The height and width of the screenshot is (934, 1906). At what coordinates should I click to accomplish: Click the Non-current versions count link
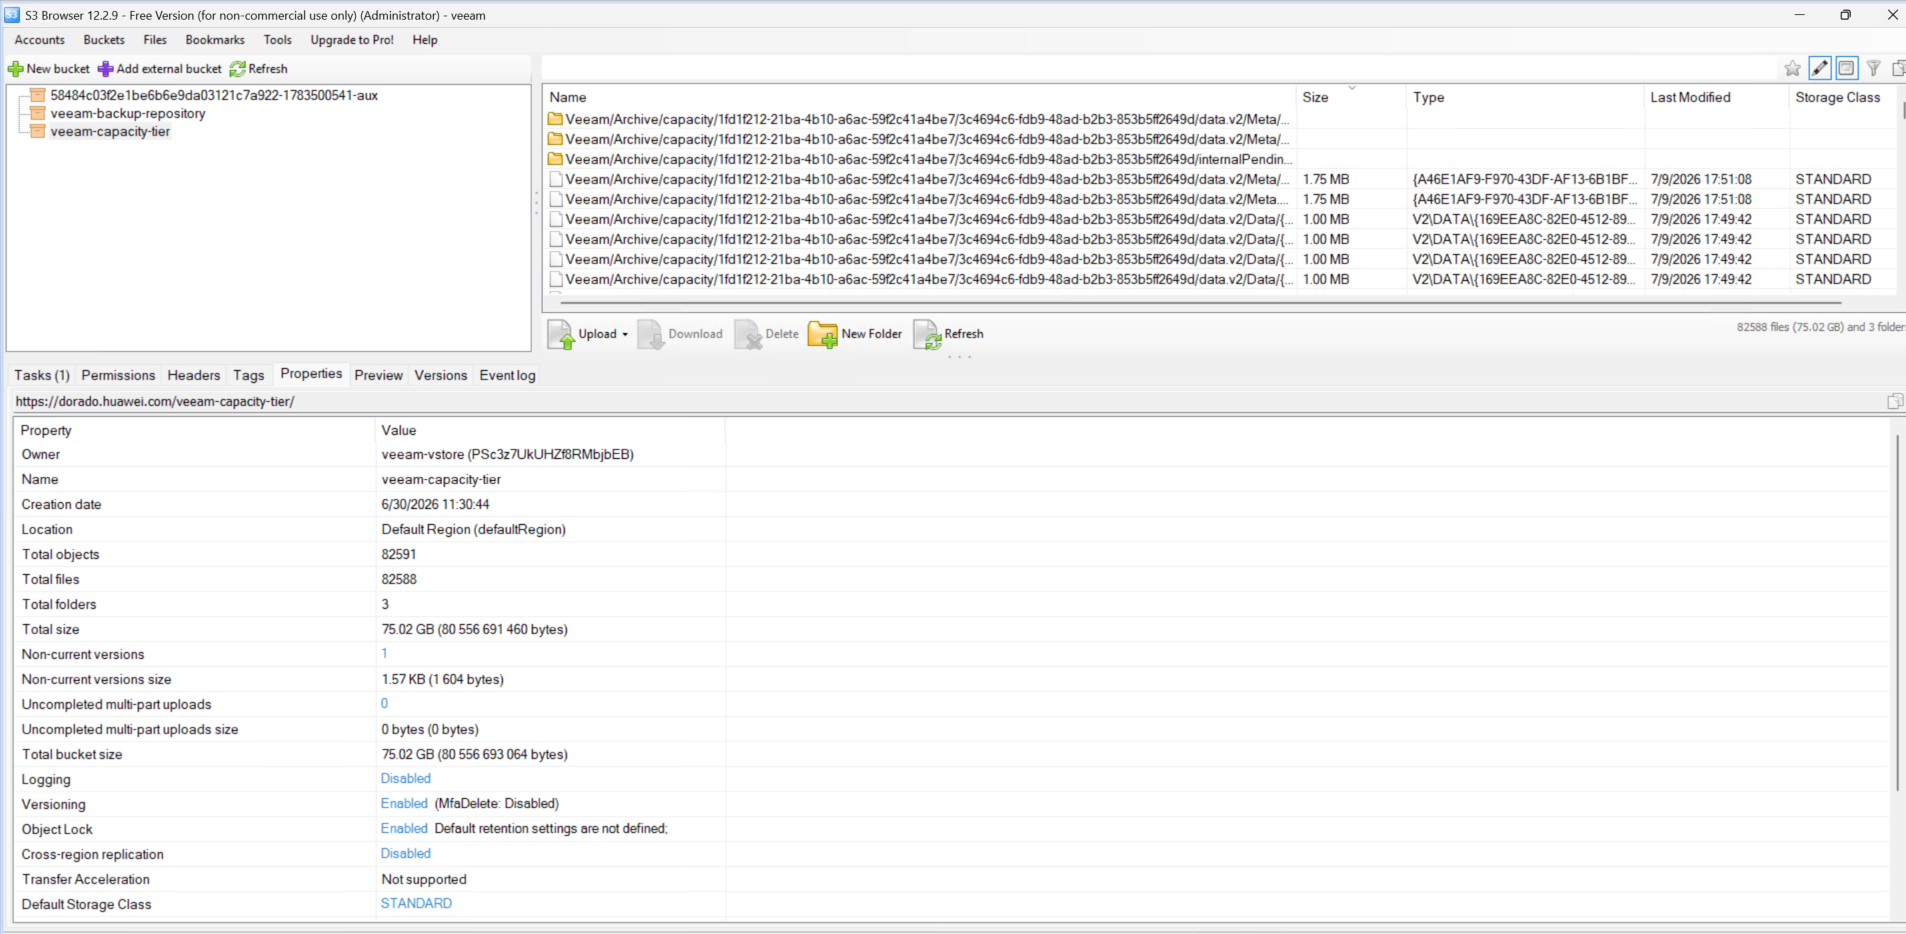tap(384, 654)
